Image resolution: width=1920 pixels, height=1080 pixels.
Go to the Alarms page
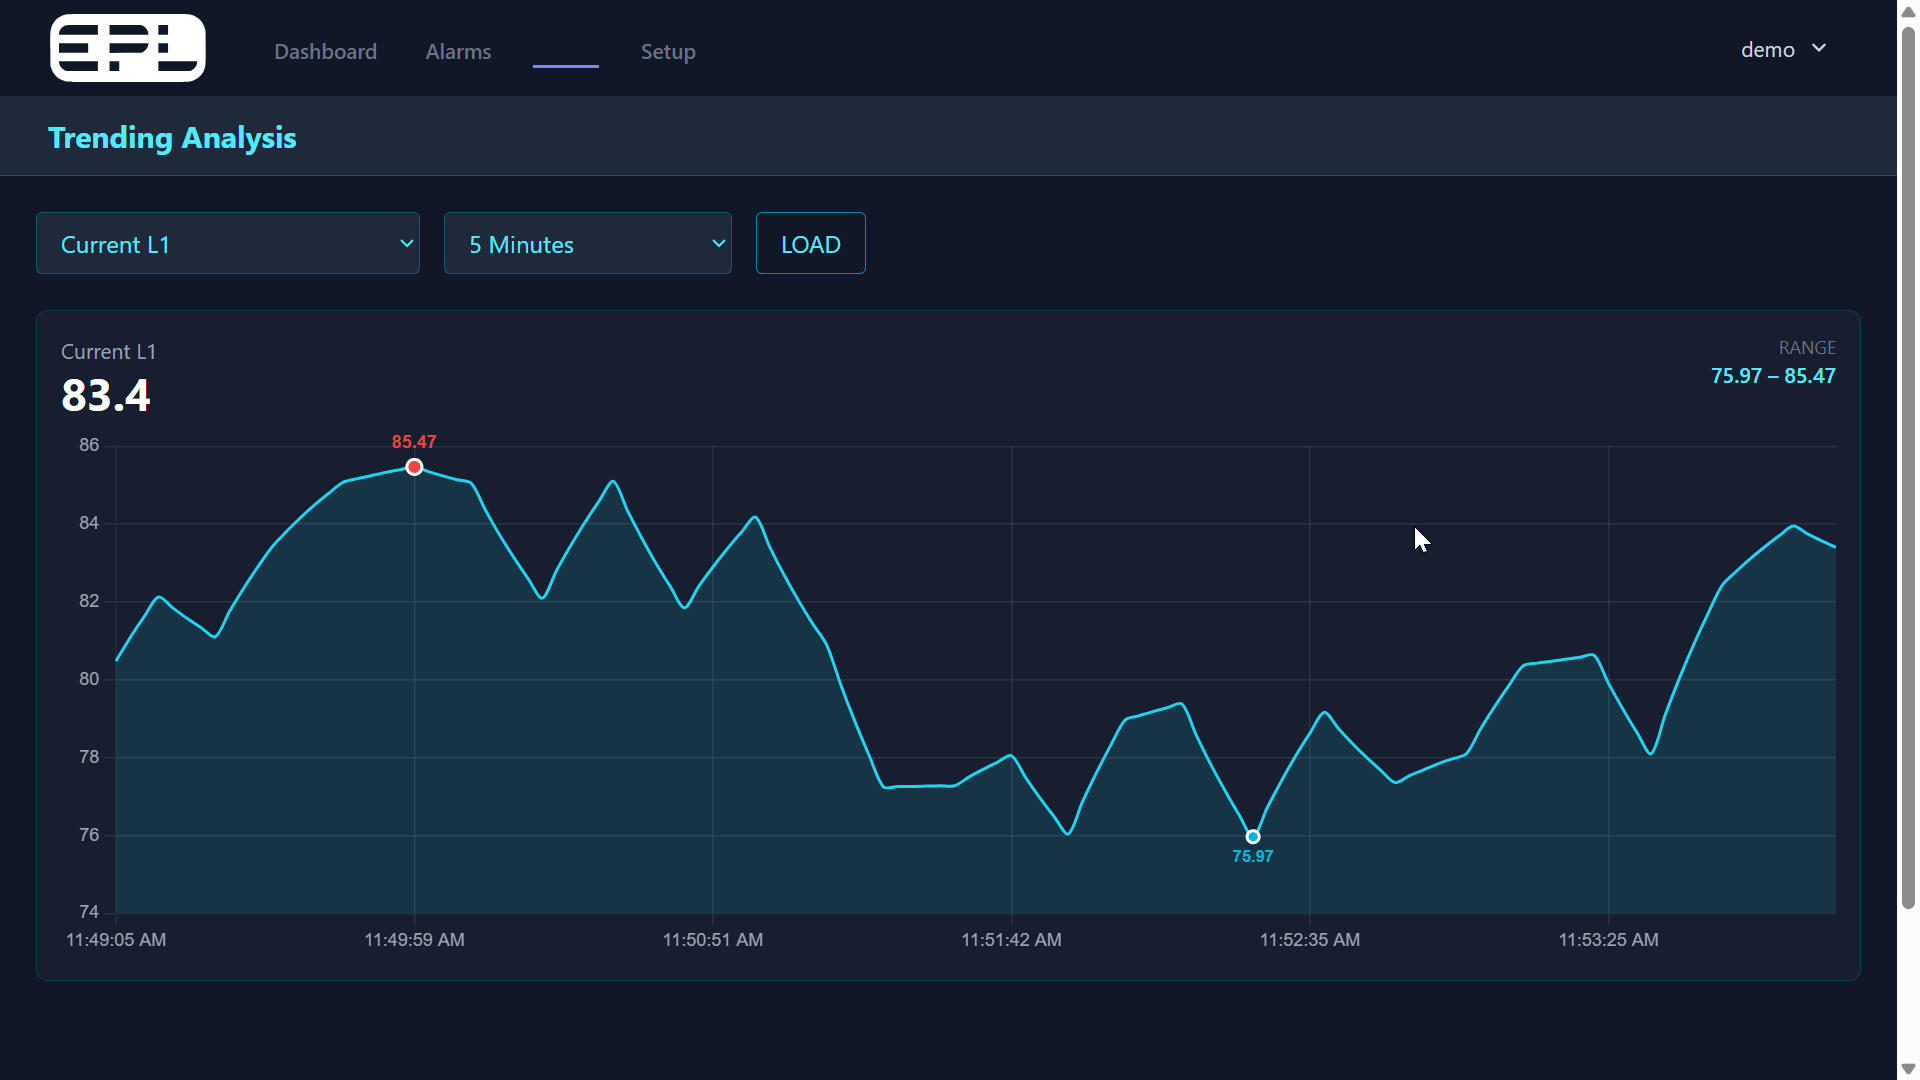[458, 51]
